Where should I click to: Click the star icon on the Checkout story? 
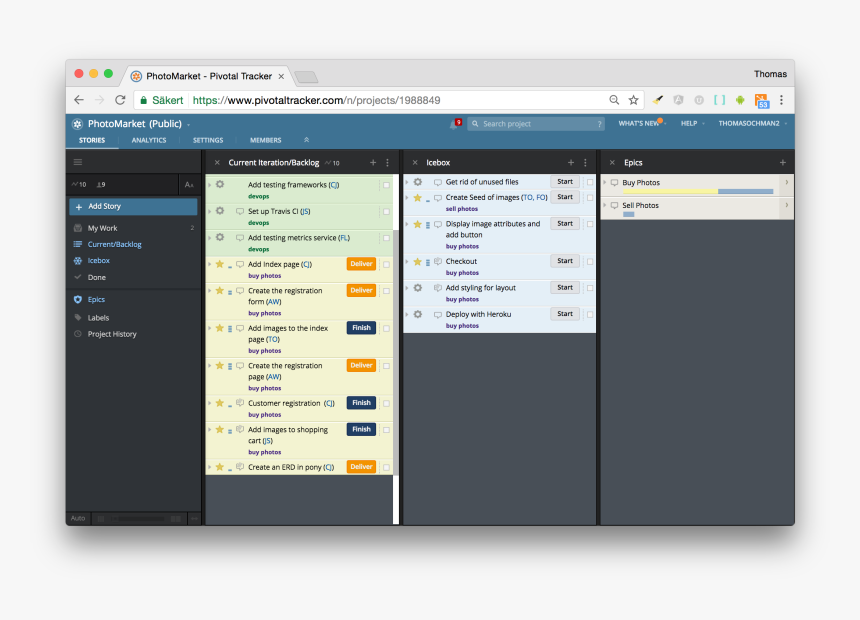(417, 261)
